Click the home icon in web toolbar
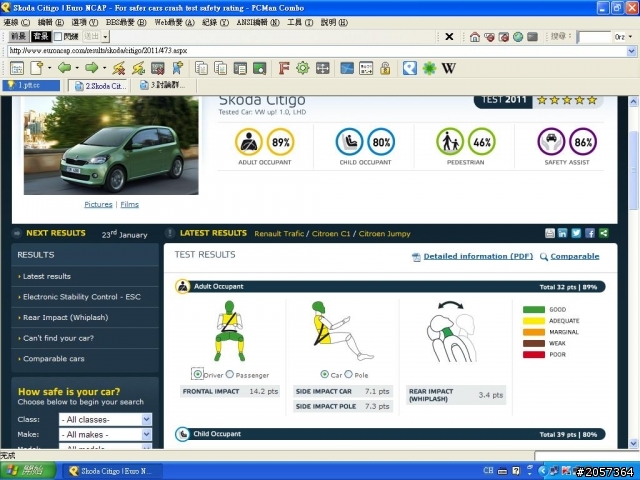Image resolution: width=640 pixels, height=480 pixels. (474, 37)
